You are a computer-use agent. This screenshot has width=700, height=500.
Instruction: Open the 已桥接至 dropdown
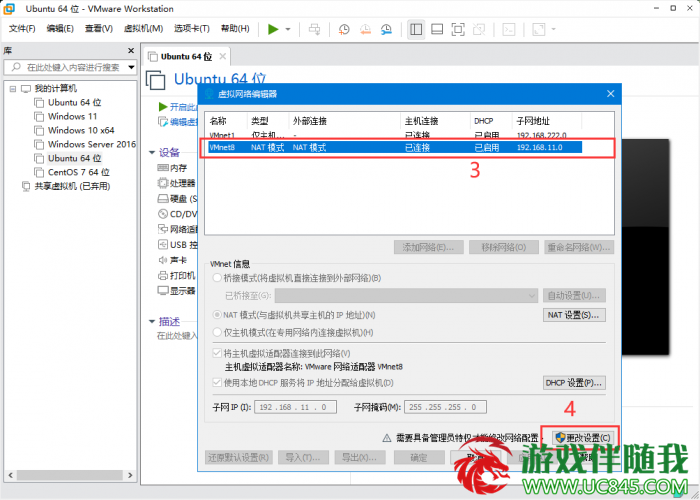click(406, 296)
